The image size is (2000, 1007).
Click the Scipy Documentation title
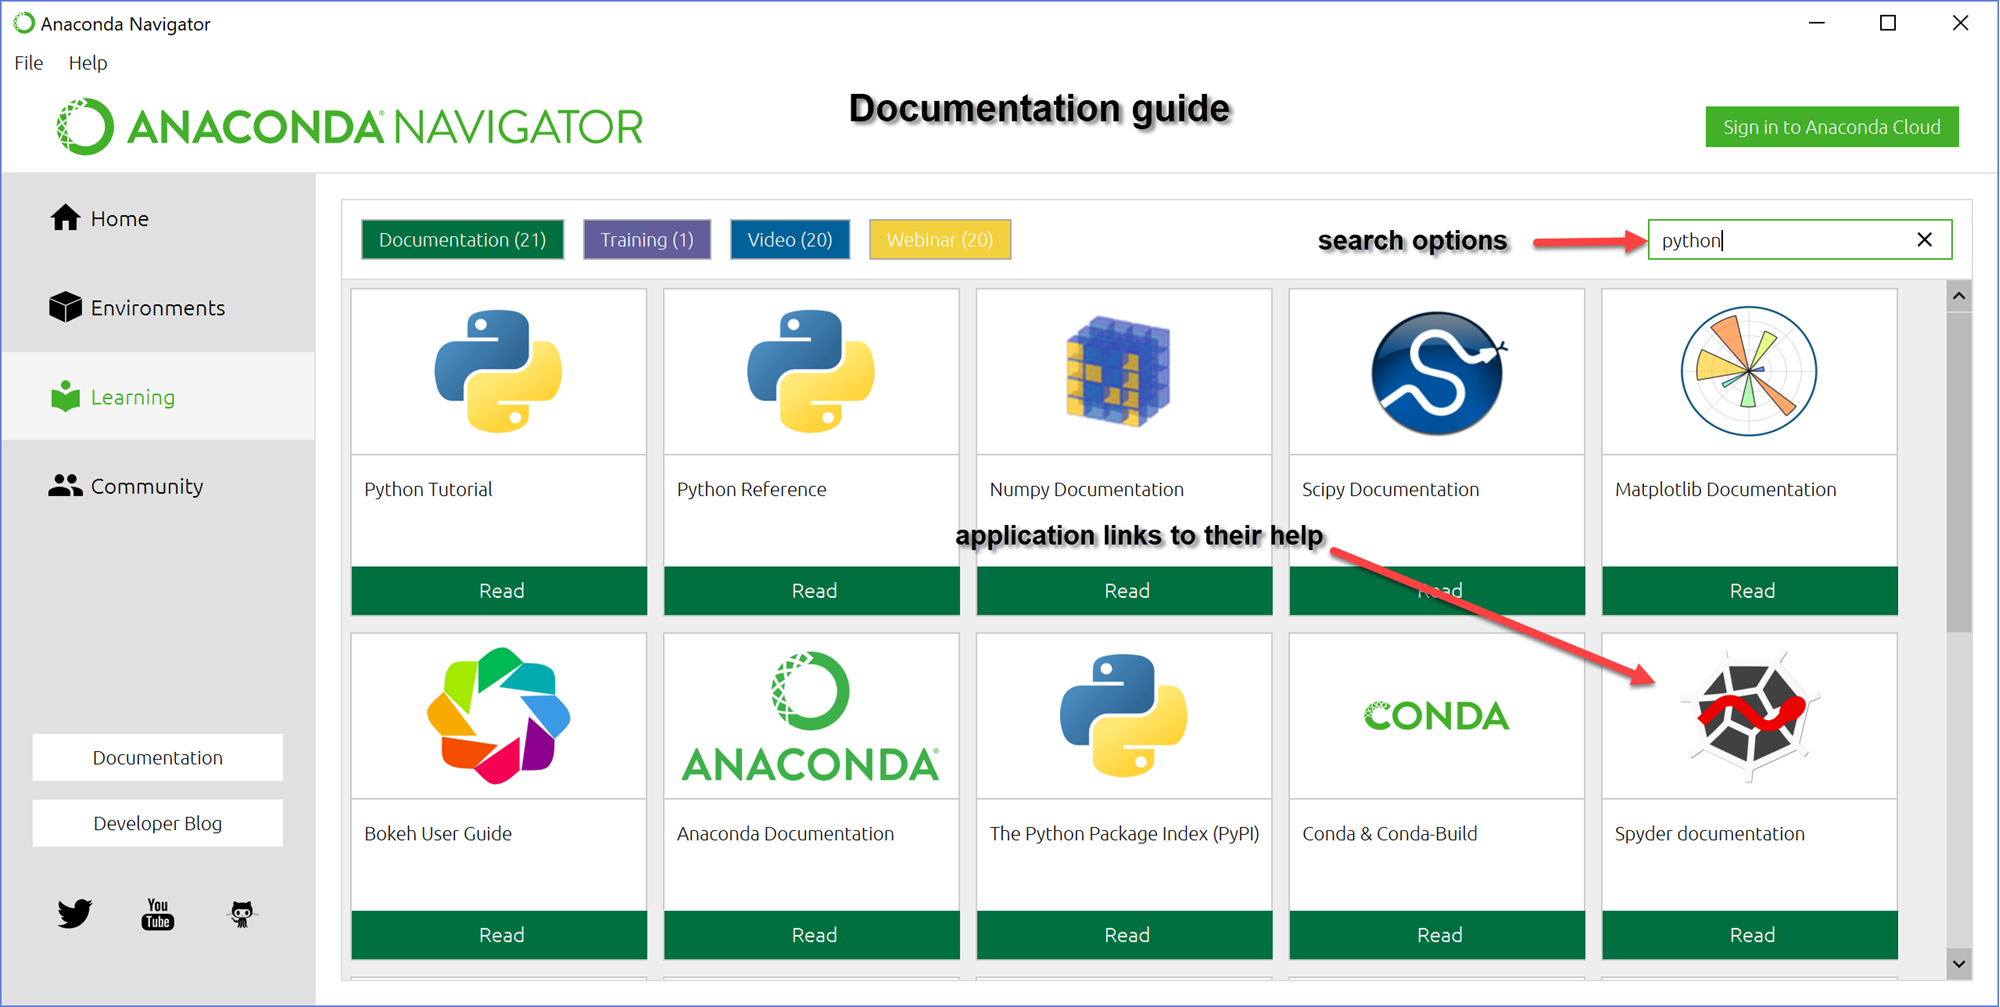pos(1390,489)
